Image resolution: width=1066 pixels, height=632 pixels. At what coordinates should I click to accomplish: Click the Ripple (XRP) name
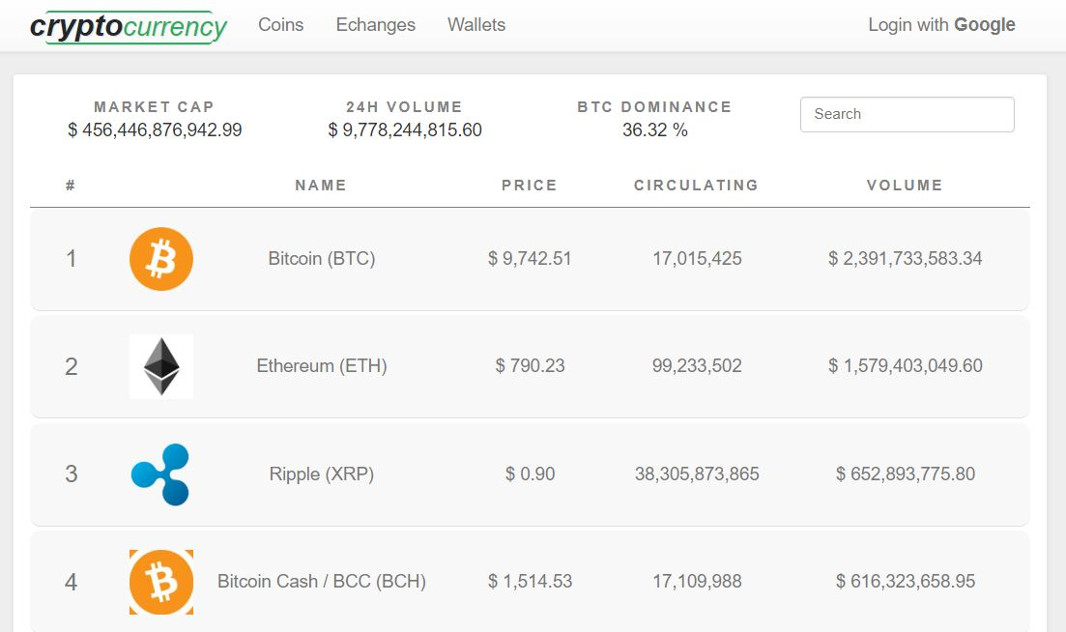[322, 474]
